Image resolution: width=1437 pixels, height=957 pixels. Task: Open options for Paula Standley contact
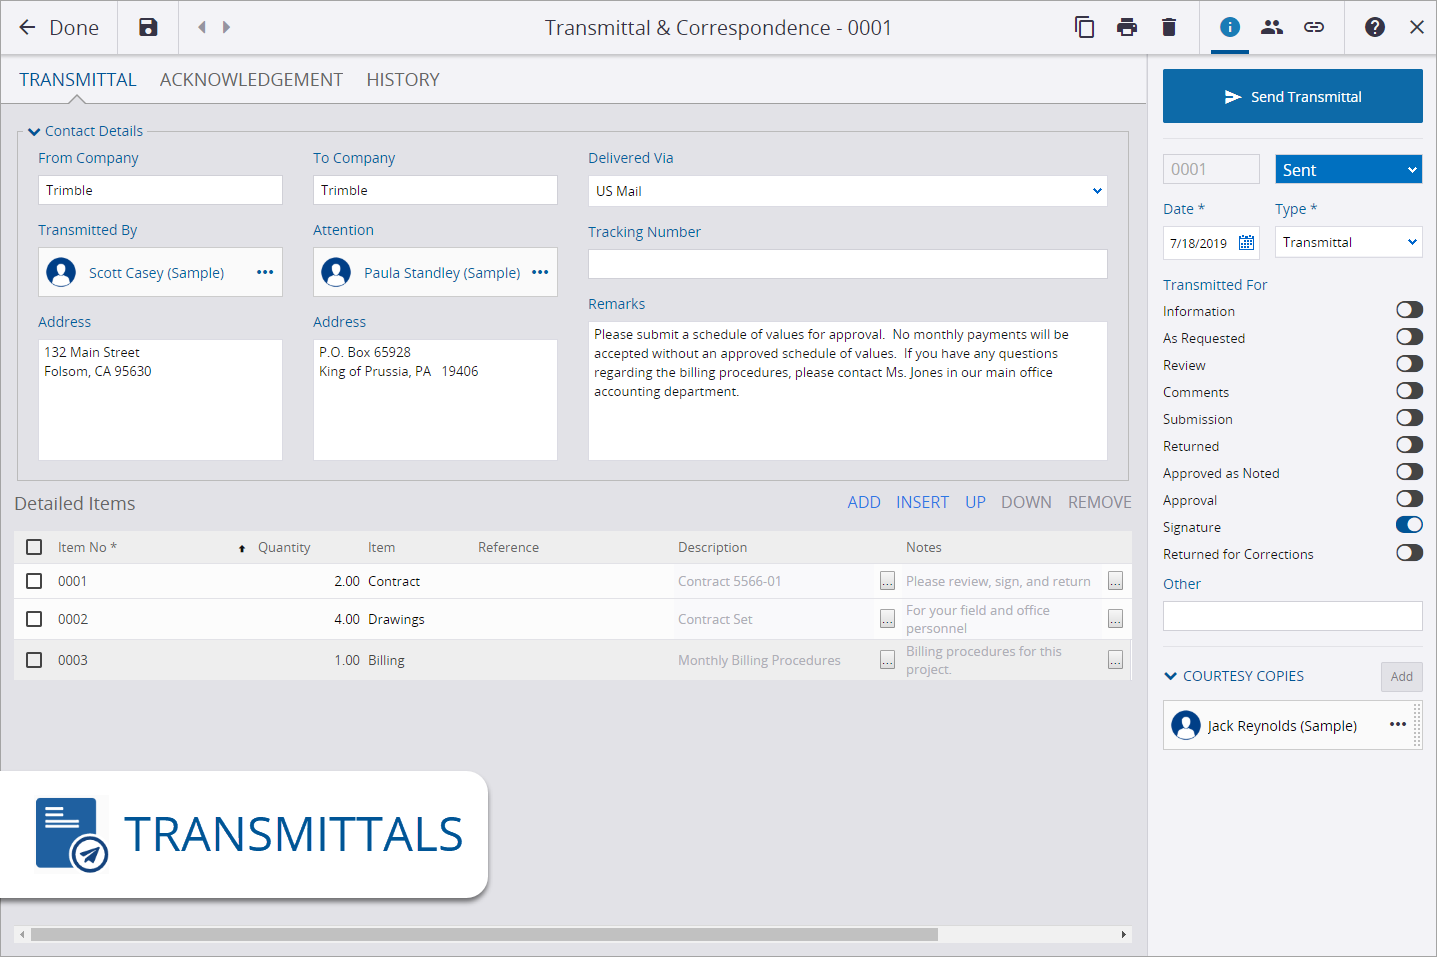tap(540, 272)
